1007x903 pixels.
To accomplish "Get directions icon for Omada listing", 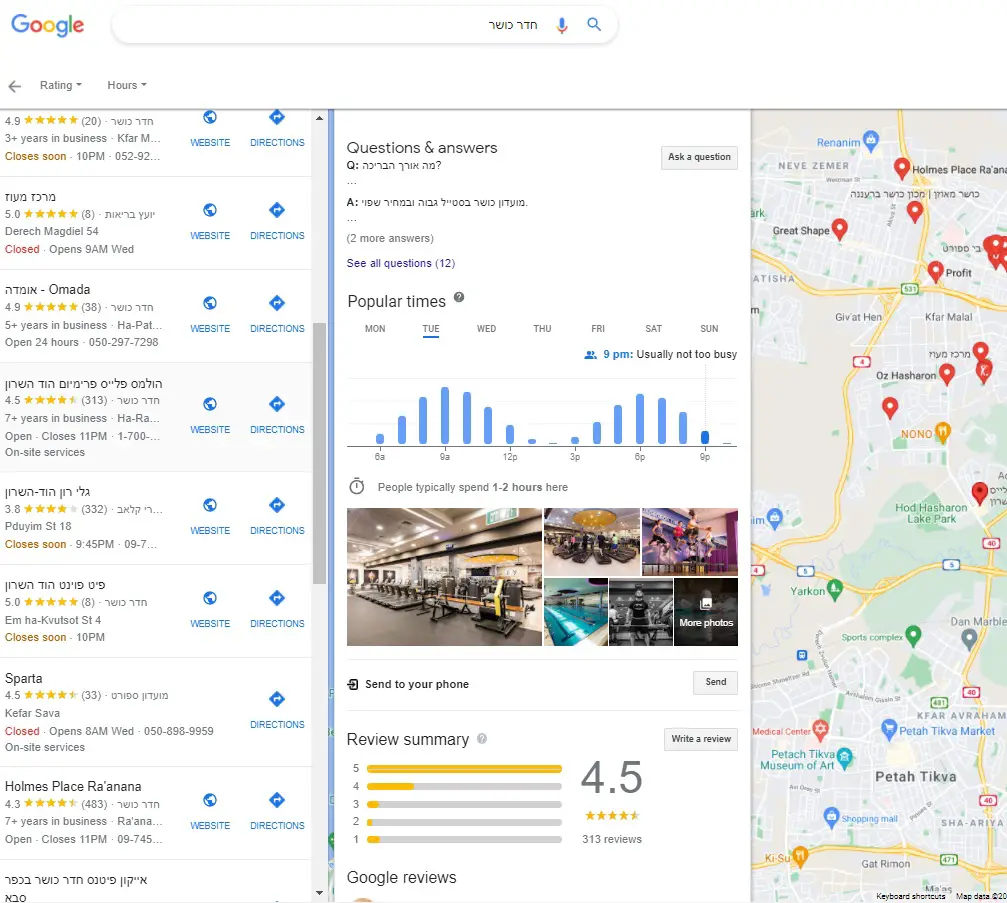I will click(x=277, y=302).
